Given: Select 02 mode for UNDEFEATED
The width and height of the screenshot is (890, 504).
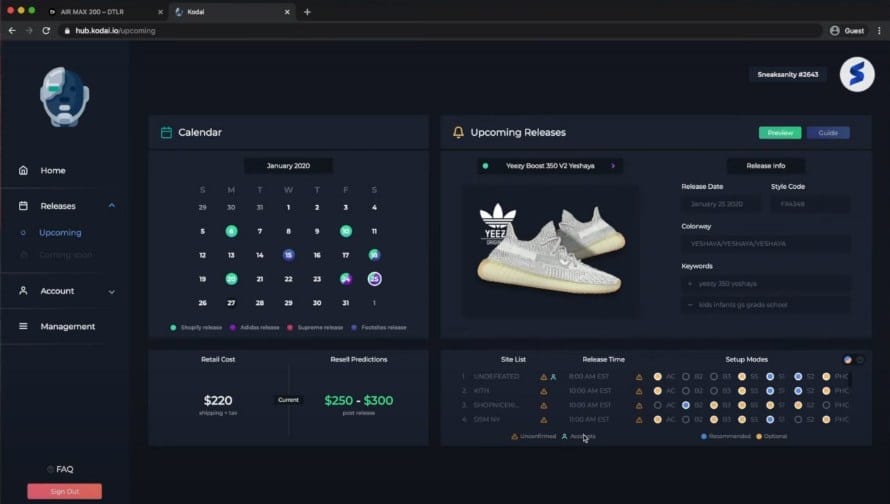Looking at the screenshot, I should pos(686,376).
